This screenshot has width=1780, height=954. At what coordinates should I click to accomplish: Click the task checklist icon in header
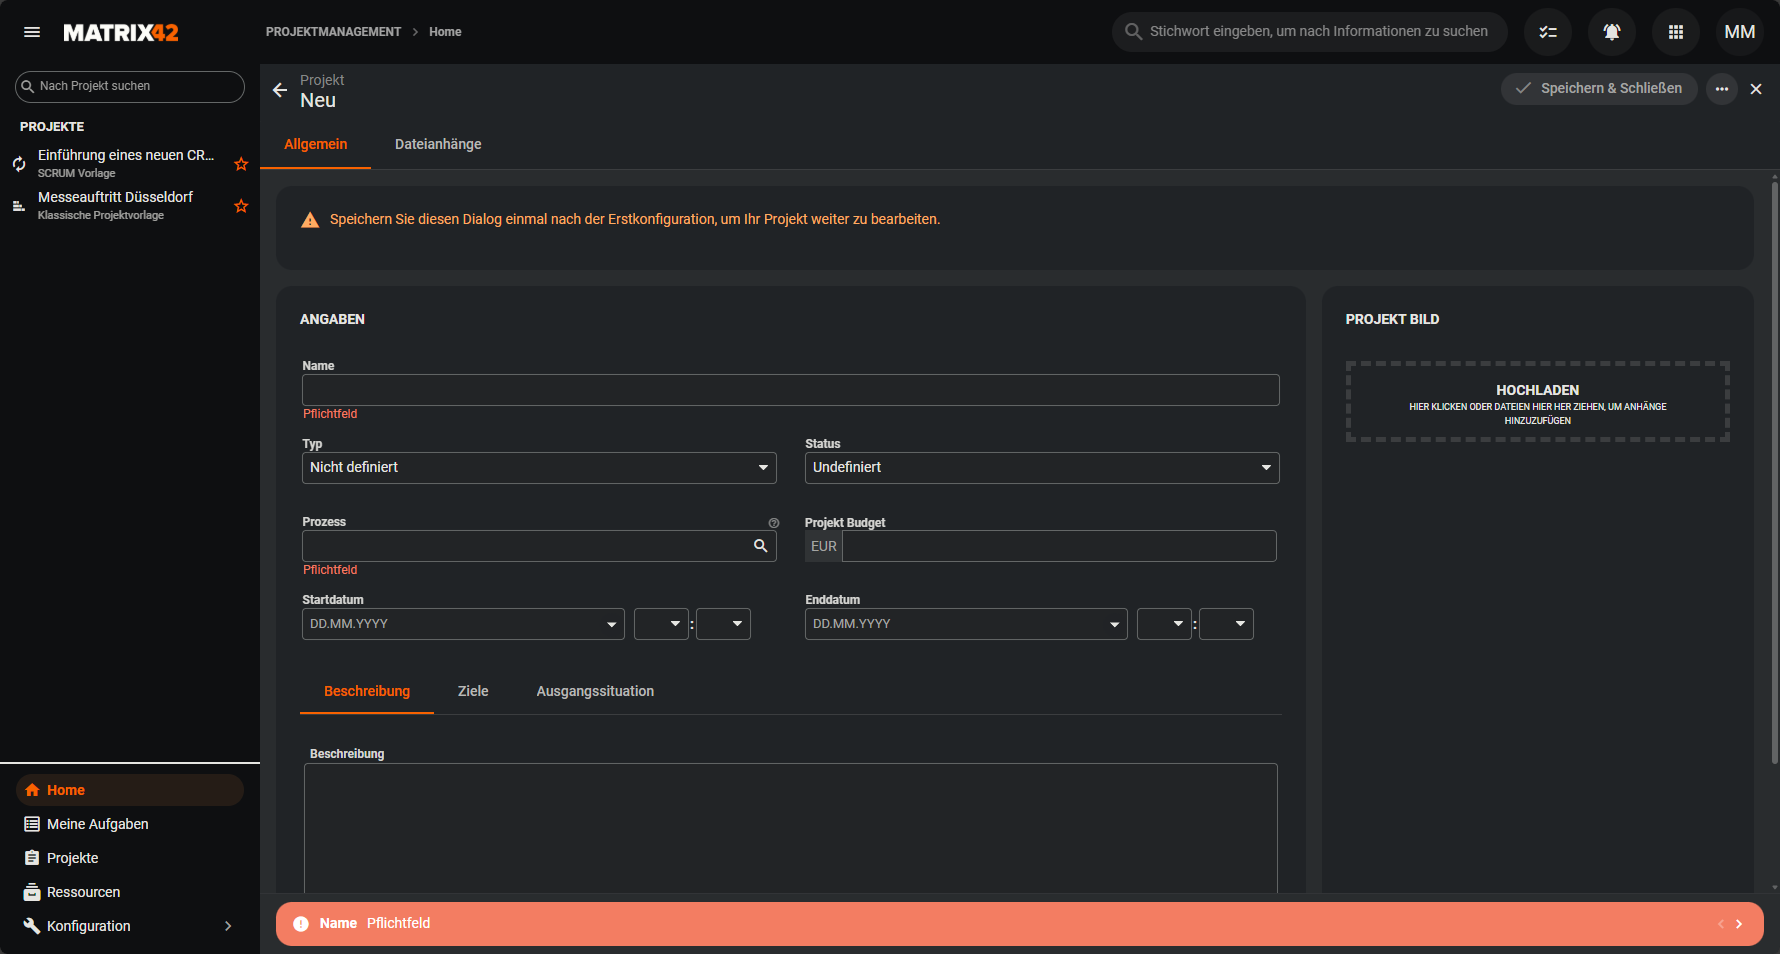[1547, 32]
